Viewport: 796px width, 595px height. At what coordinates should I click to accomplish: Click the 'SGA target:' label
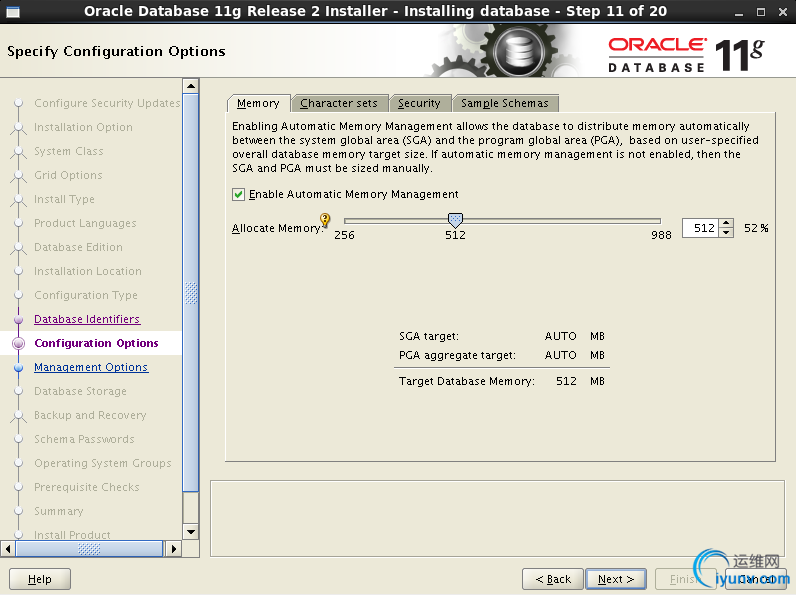pos(429,336)
